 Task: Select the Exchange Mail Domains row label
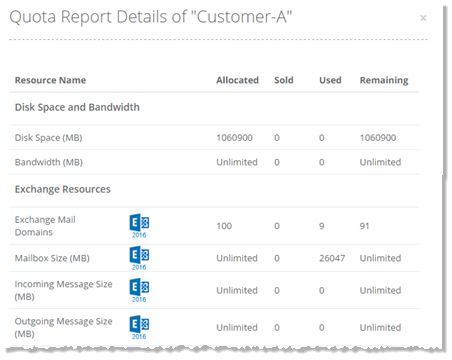(x=45, y=226)
